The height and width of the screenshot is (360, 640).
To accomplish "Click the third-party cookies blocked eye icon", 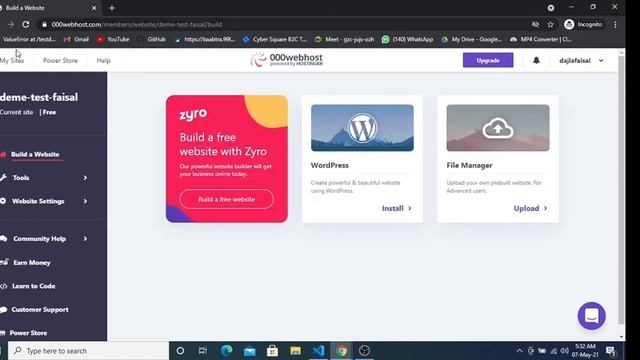I will point(536,24).
